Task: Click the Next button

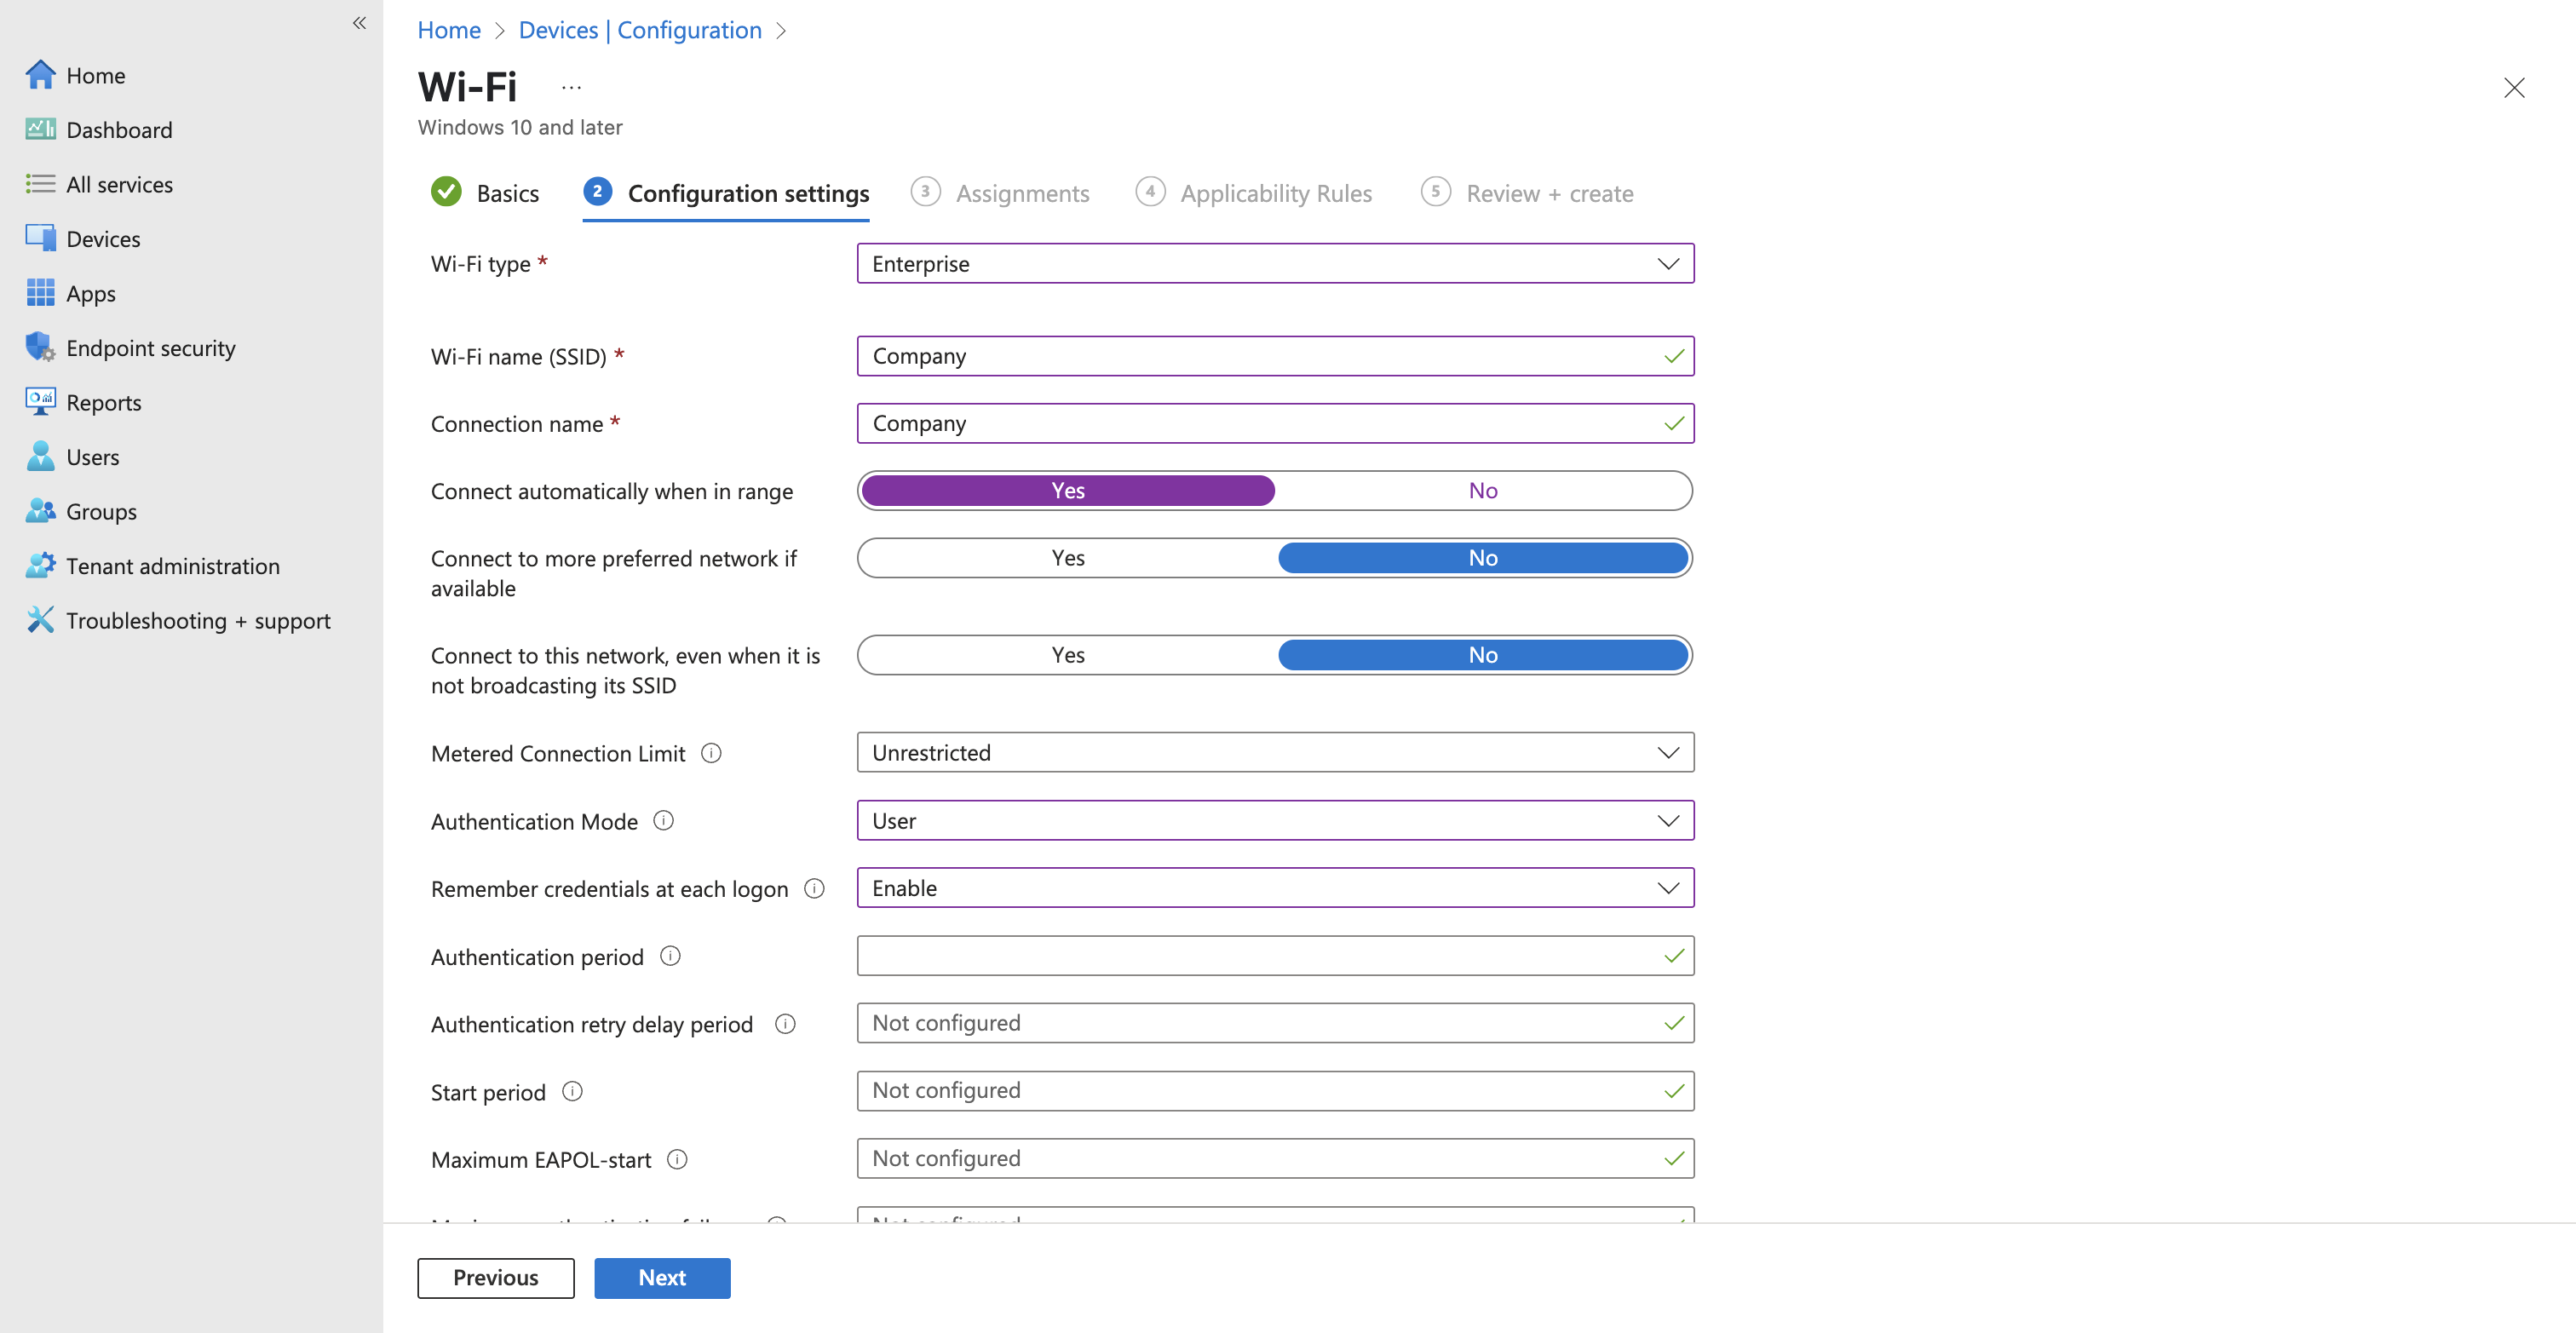Action: pyautogui.click(x=662, y=1278)
